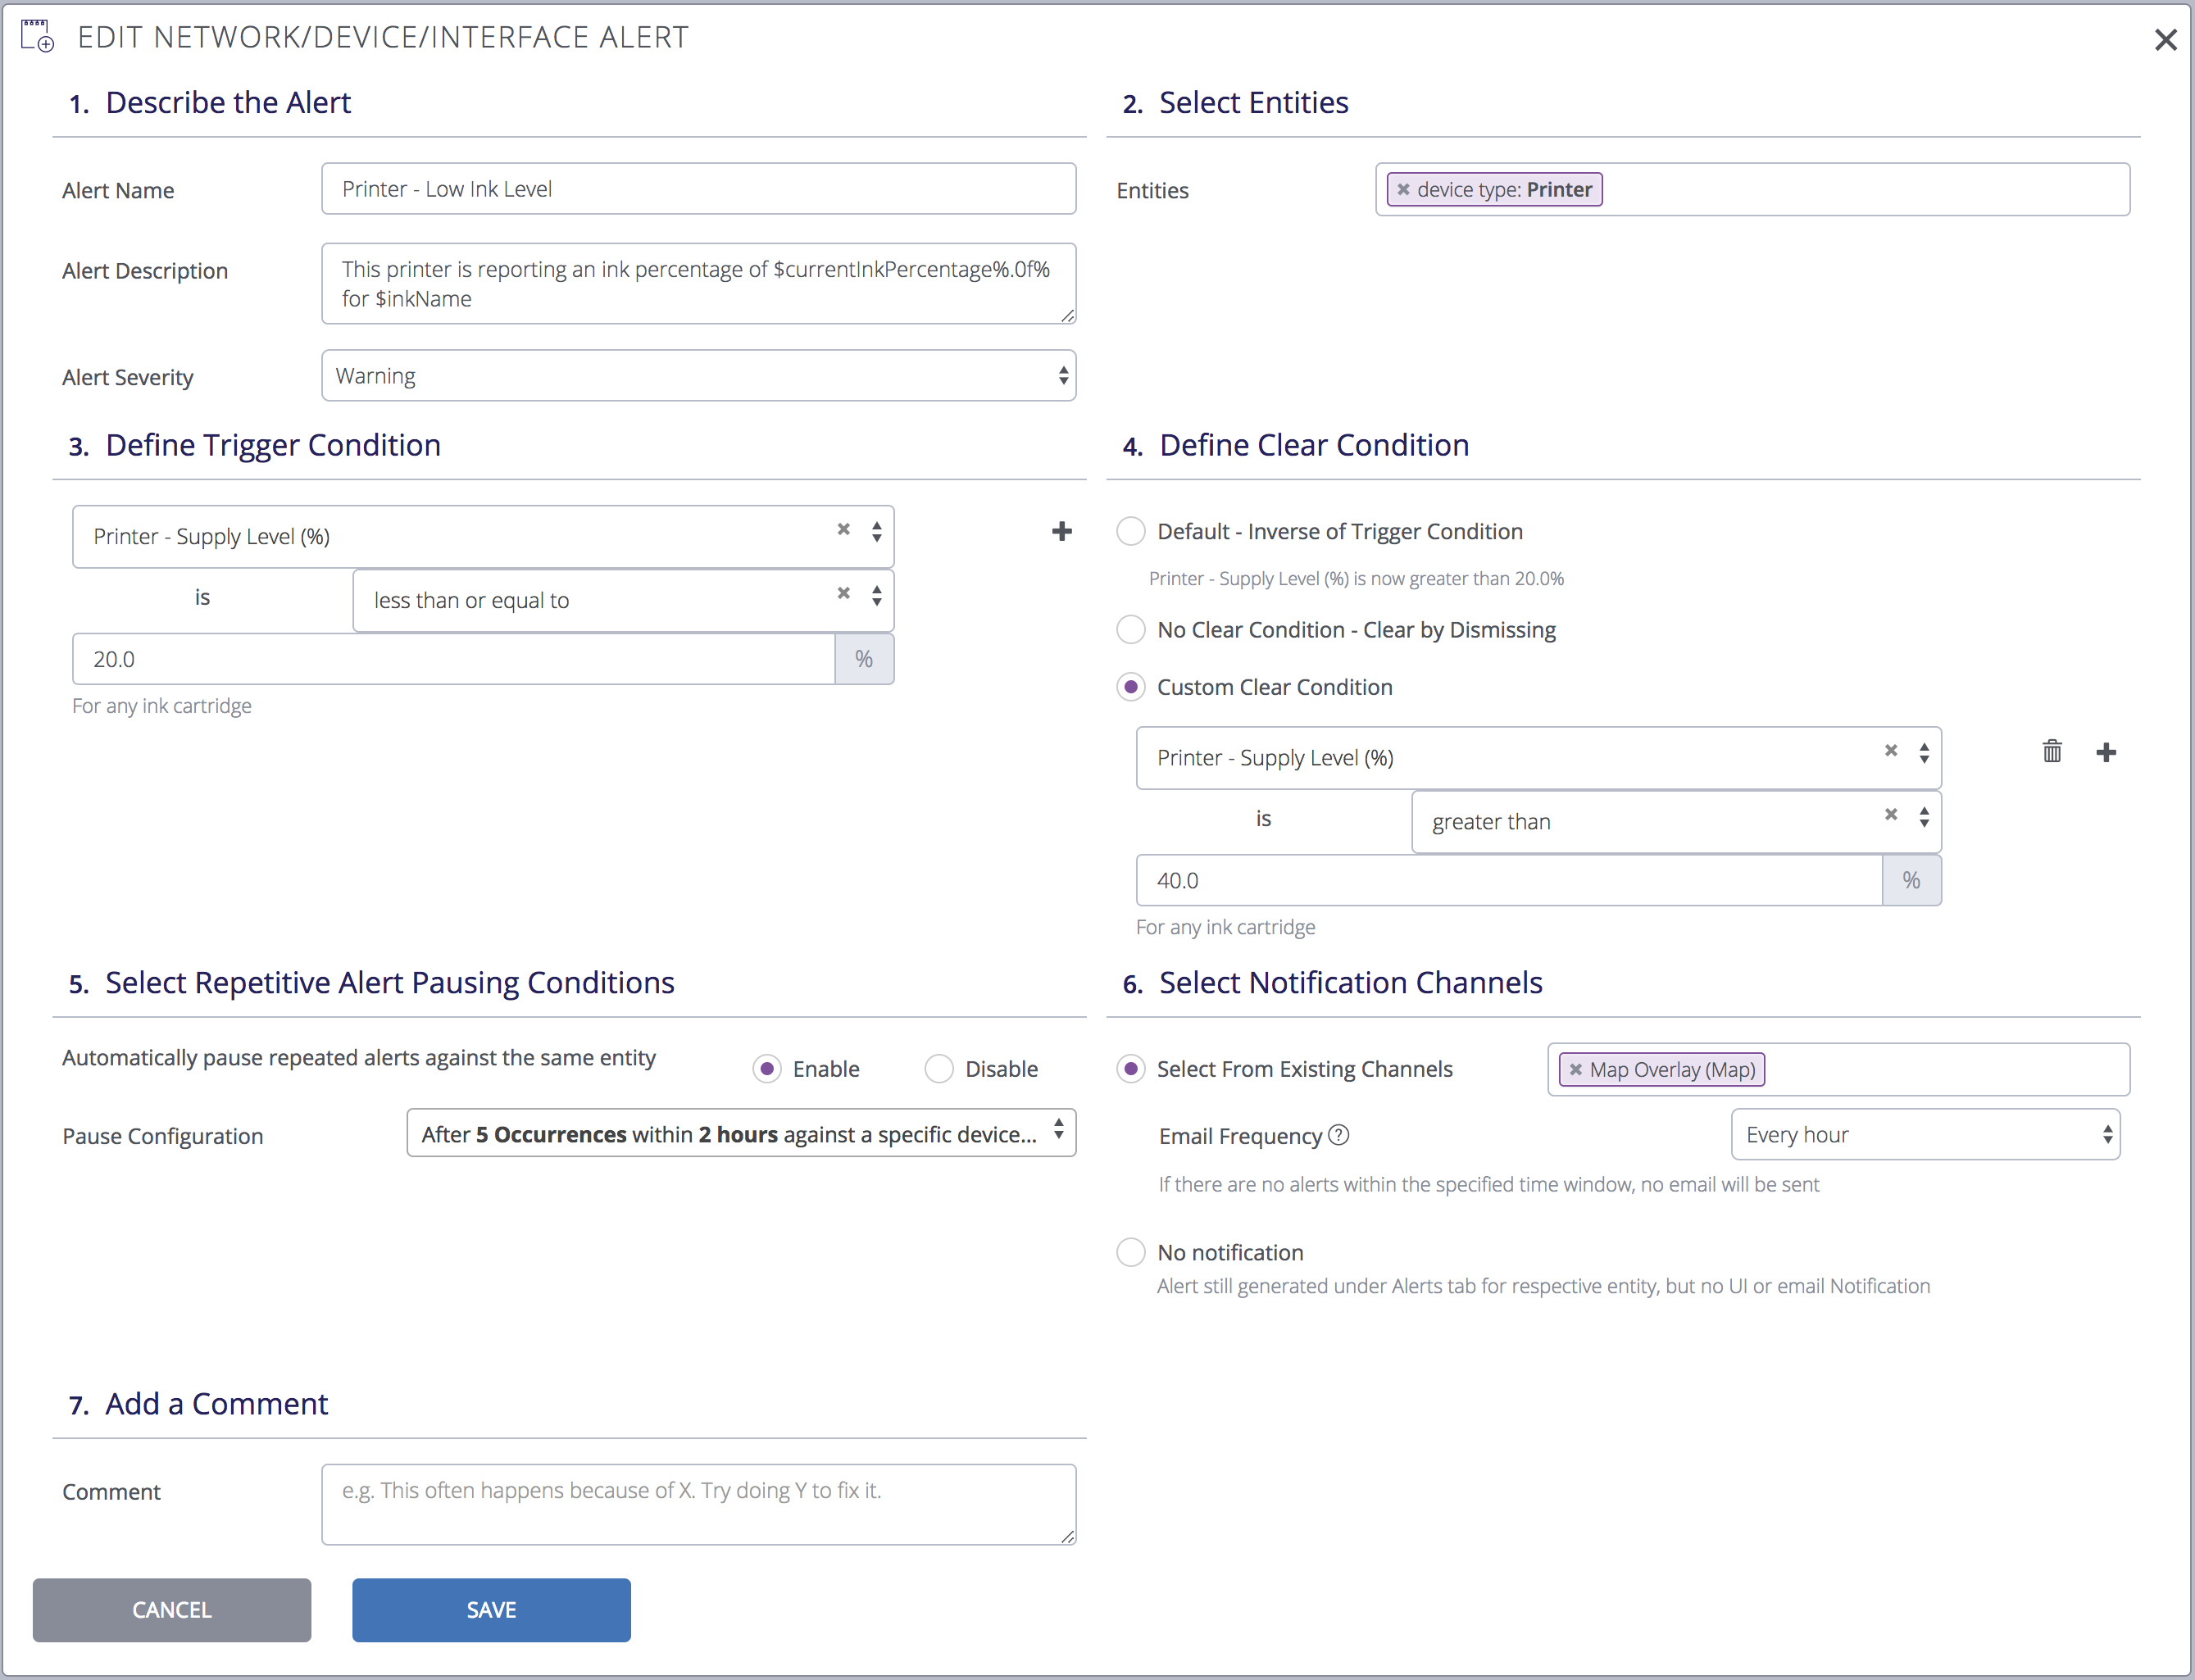Delete the custom clear condition with trash icon
Viewport: 2195px width, 1680px height.
pyautogui.click(x=2052, y=752)
